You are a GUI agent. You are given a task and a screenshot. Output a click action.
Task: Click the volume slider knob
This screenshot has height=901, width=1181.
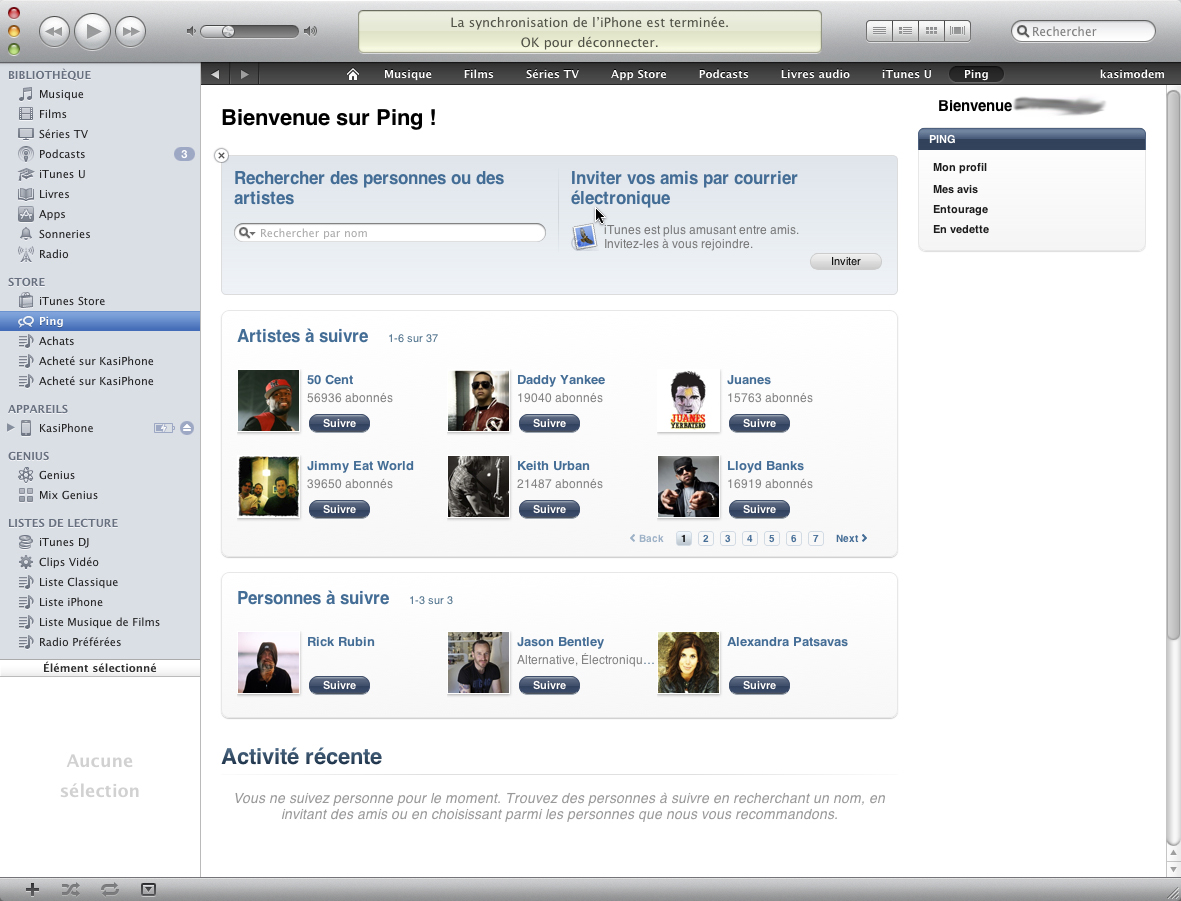(228, 31)
